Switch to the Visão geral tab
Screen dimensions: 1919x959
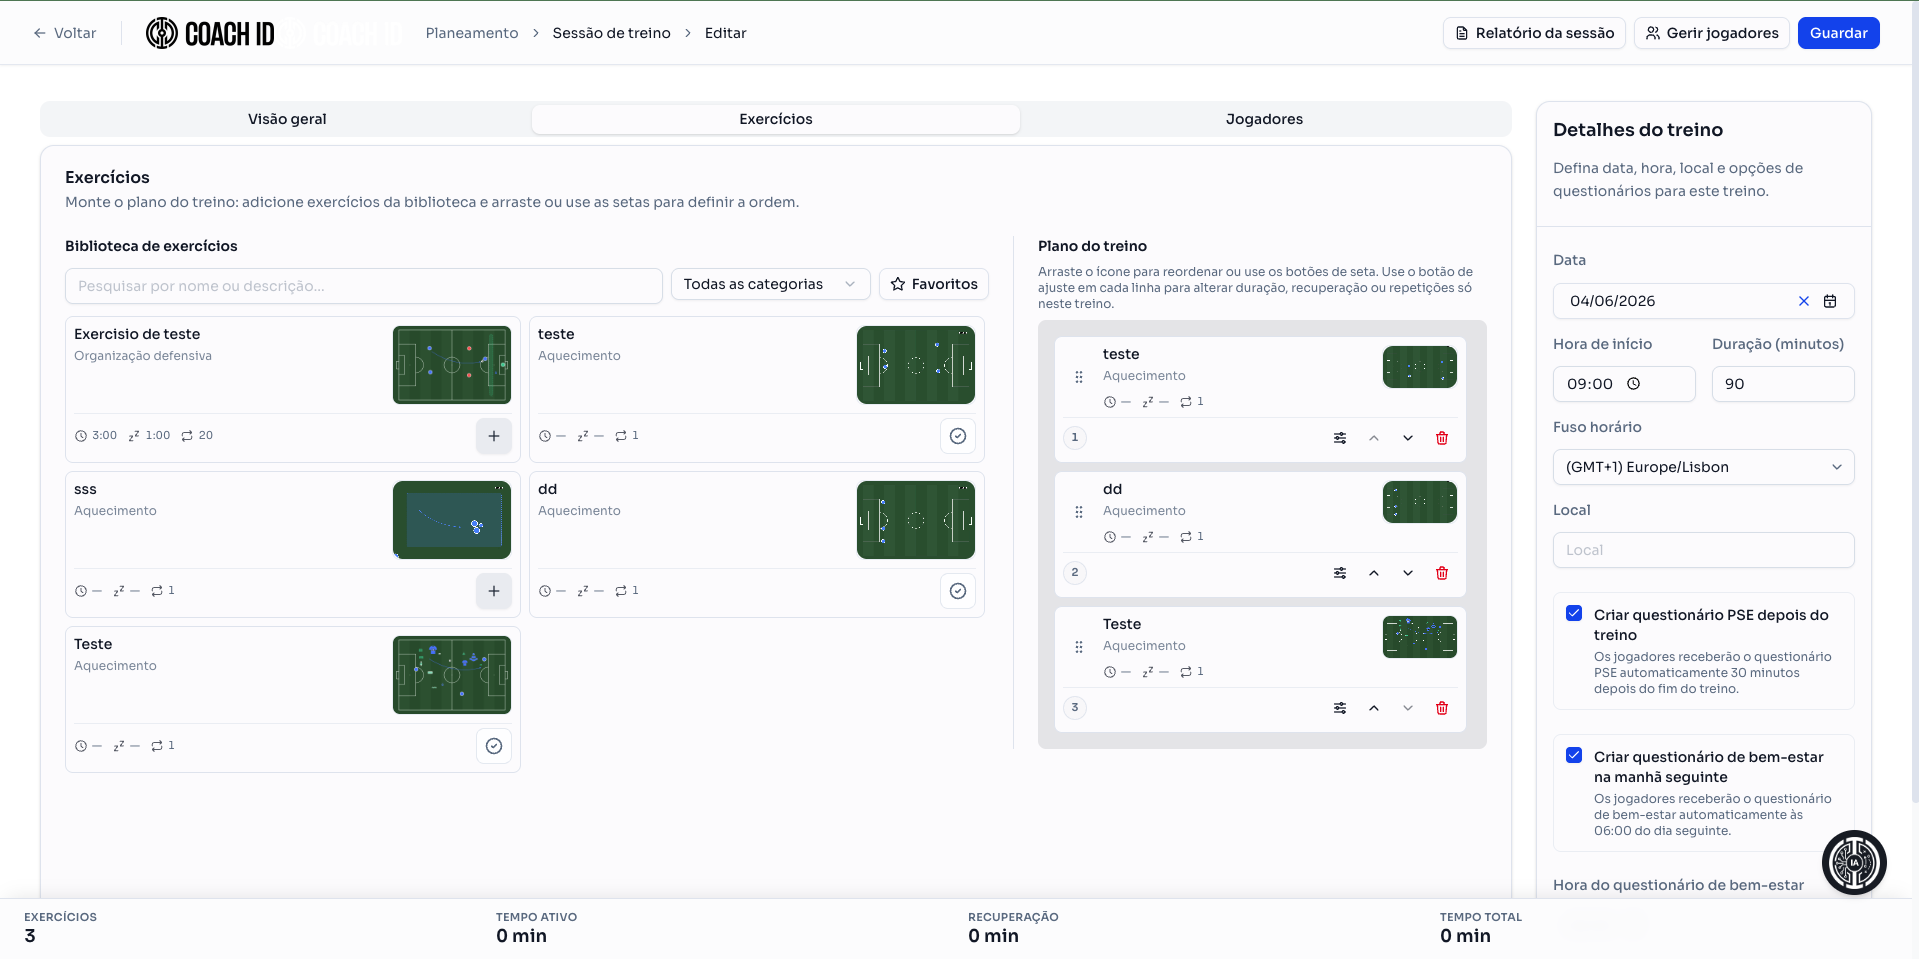[287, 119]
